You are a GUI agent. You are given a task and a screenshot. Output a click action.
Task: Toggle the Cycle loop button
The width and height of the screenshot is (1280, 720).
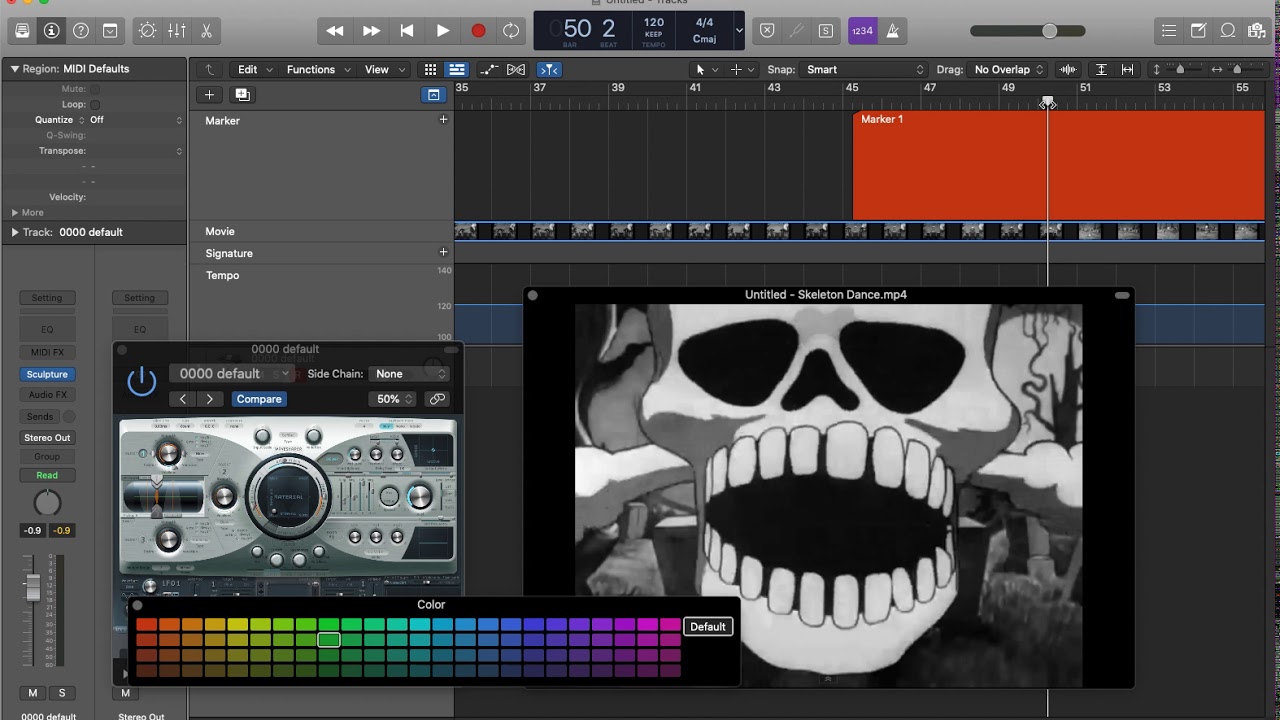tap(511, 31)
